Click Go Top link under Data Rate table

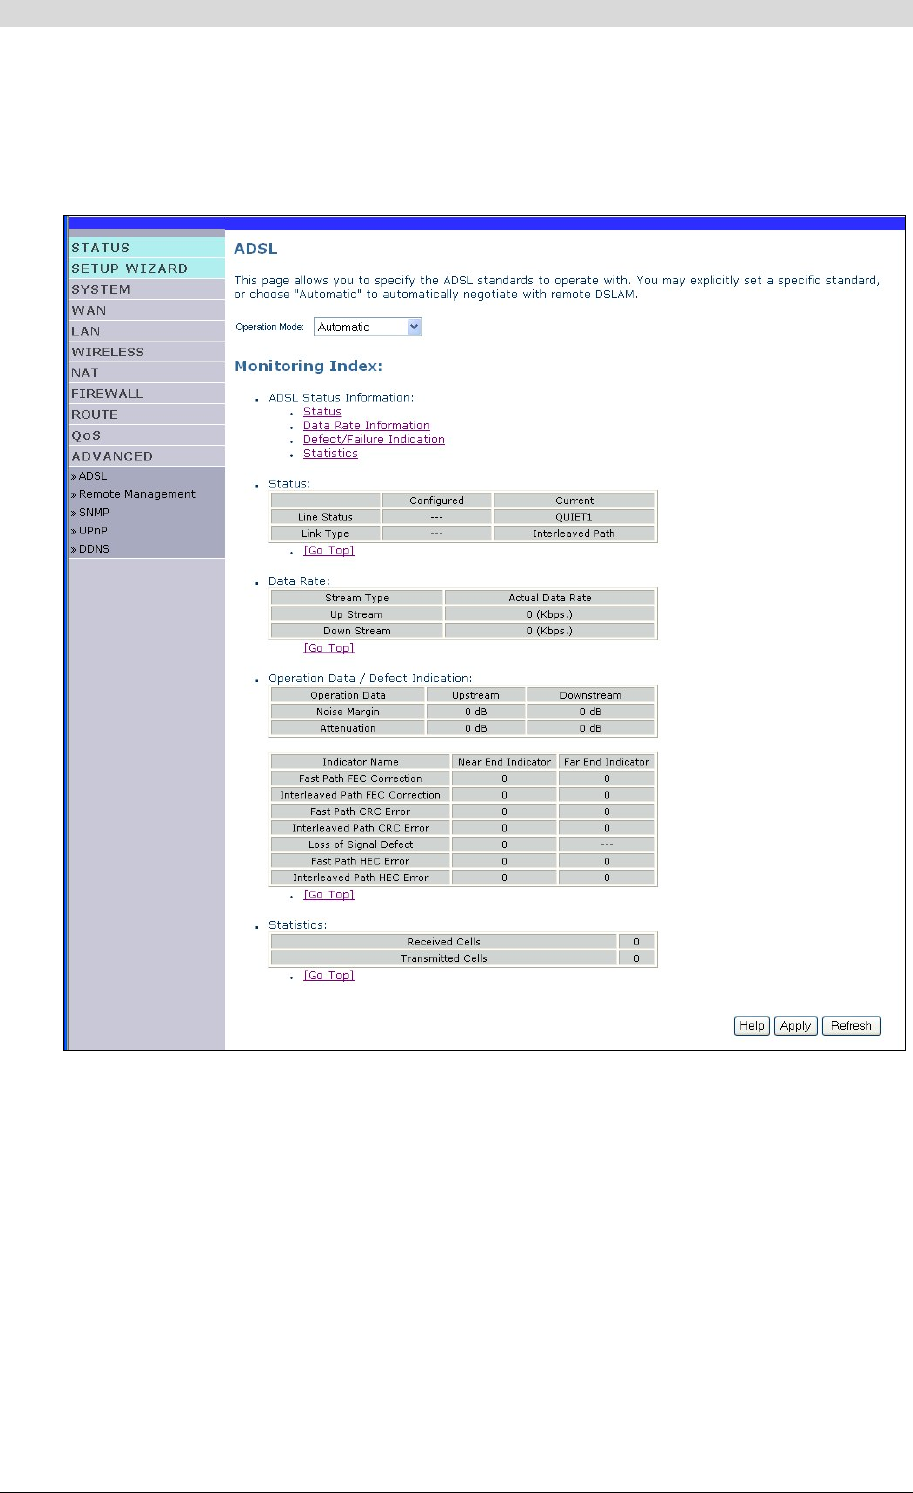(329, 648)
